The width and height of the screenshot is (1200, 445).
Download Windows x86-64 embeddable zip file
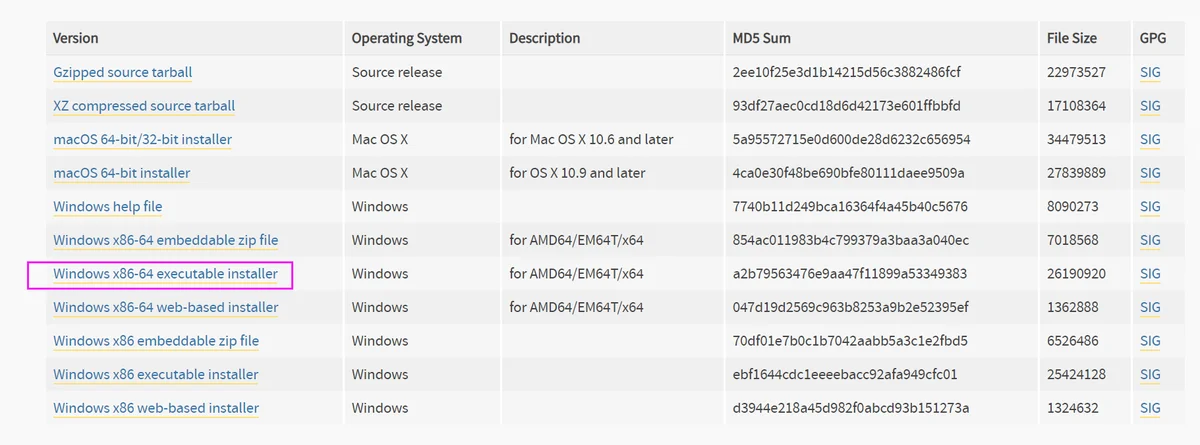[x=166, y=240]
